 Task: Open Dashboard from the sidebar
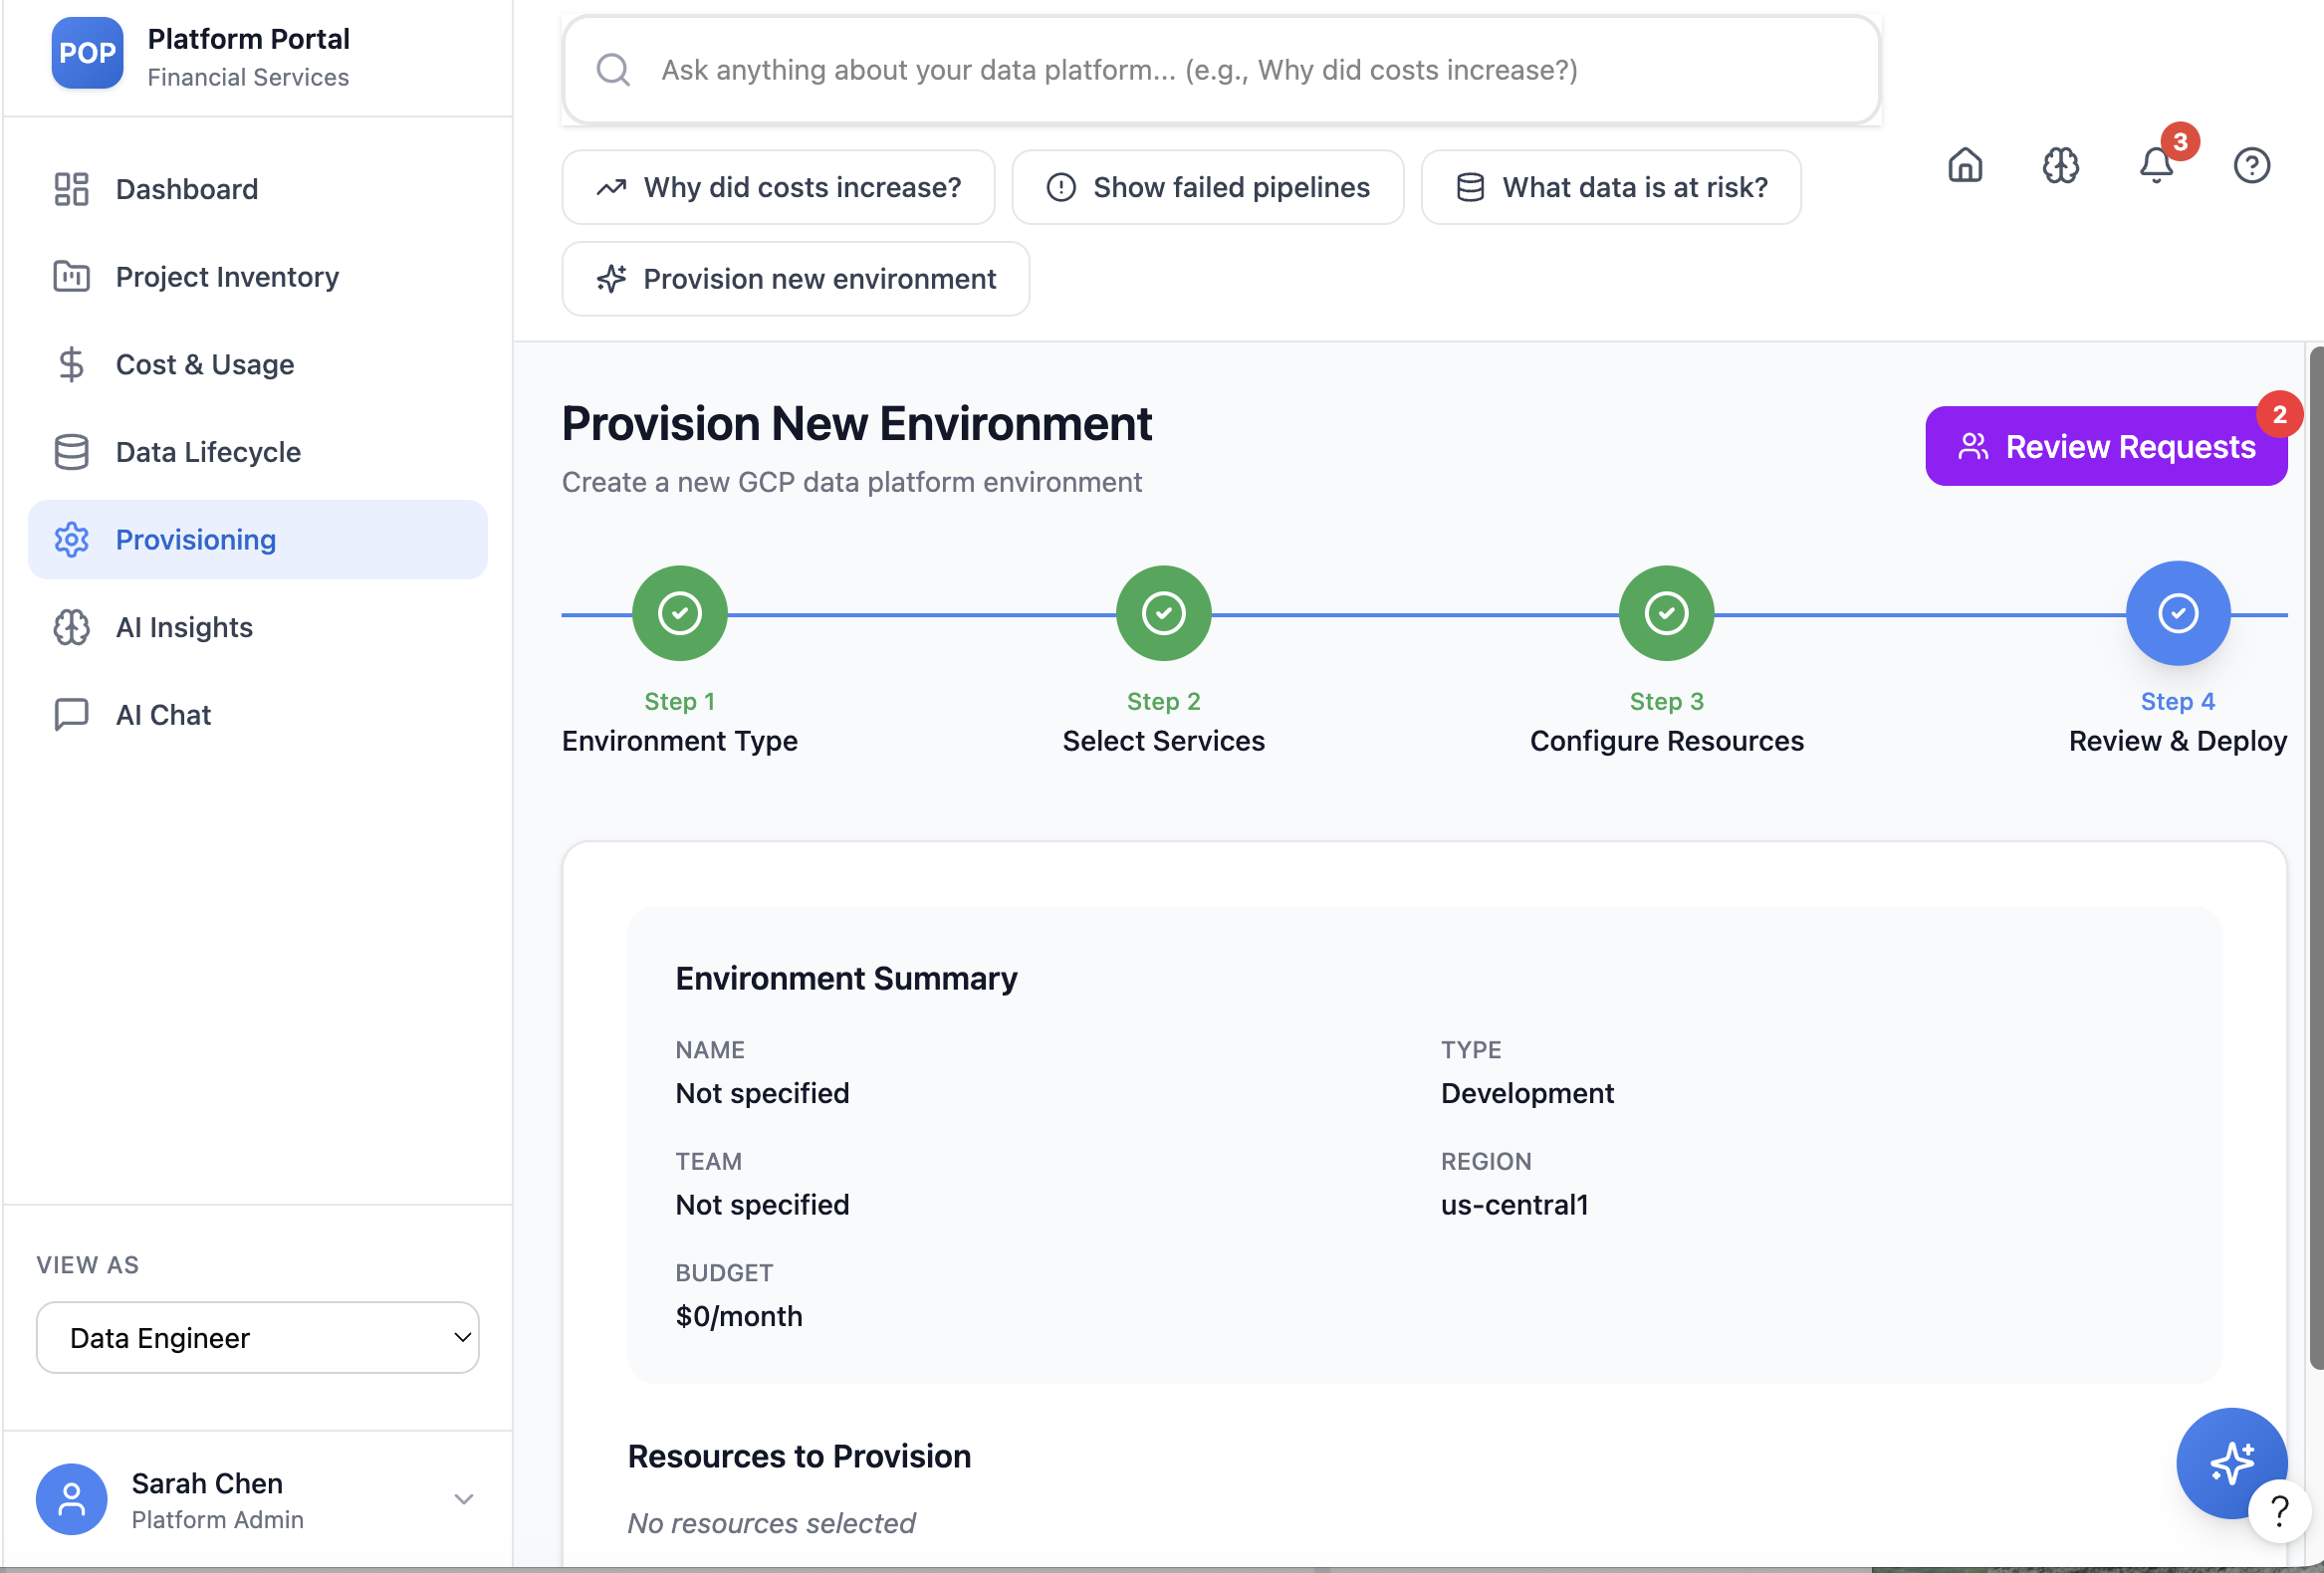point(257,189)
